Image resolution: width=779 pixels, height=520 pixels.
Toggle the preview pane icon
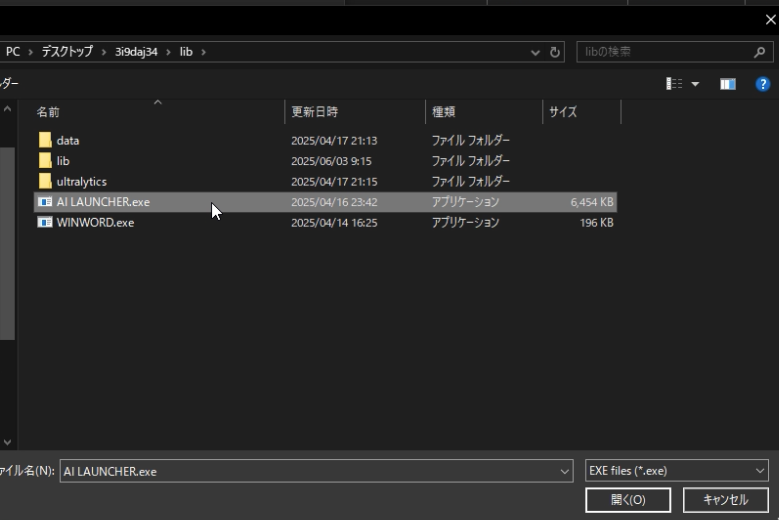(x=728, y=85)
